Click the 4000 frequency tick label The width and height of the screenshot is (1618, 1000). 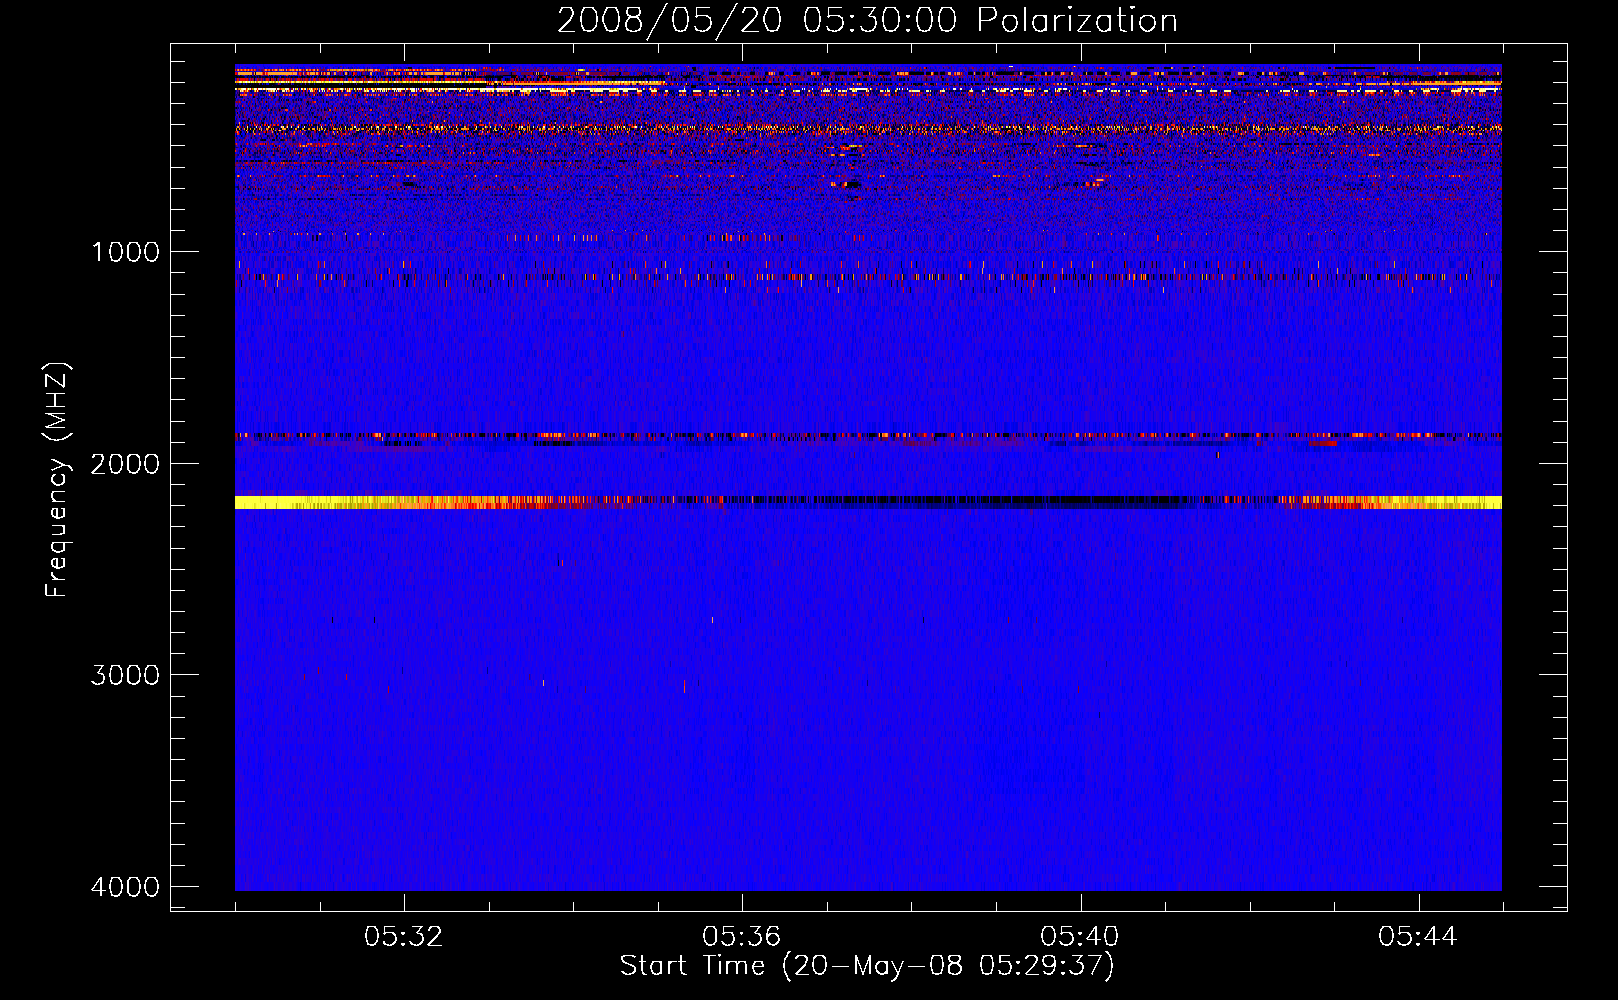[125, 887]
